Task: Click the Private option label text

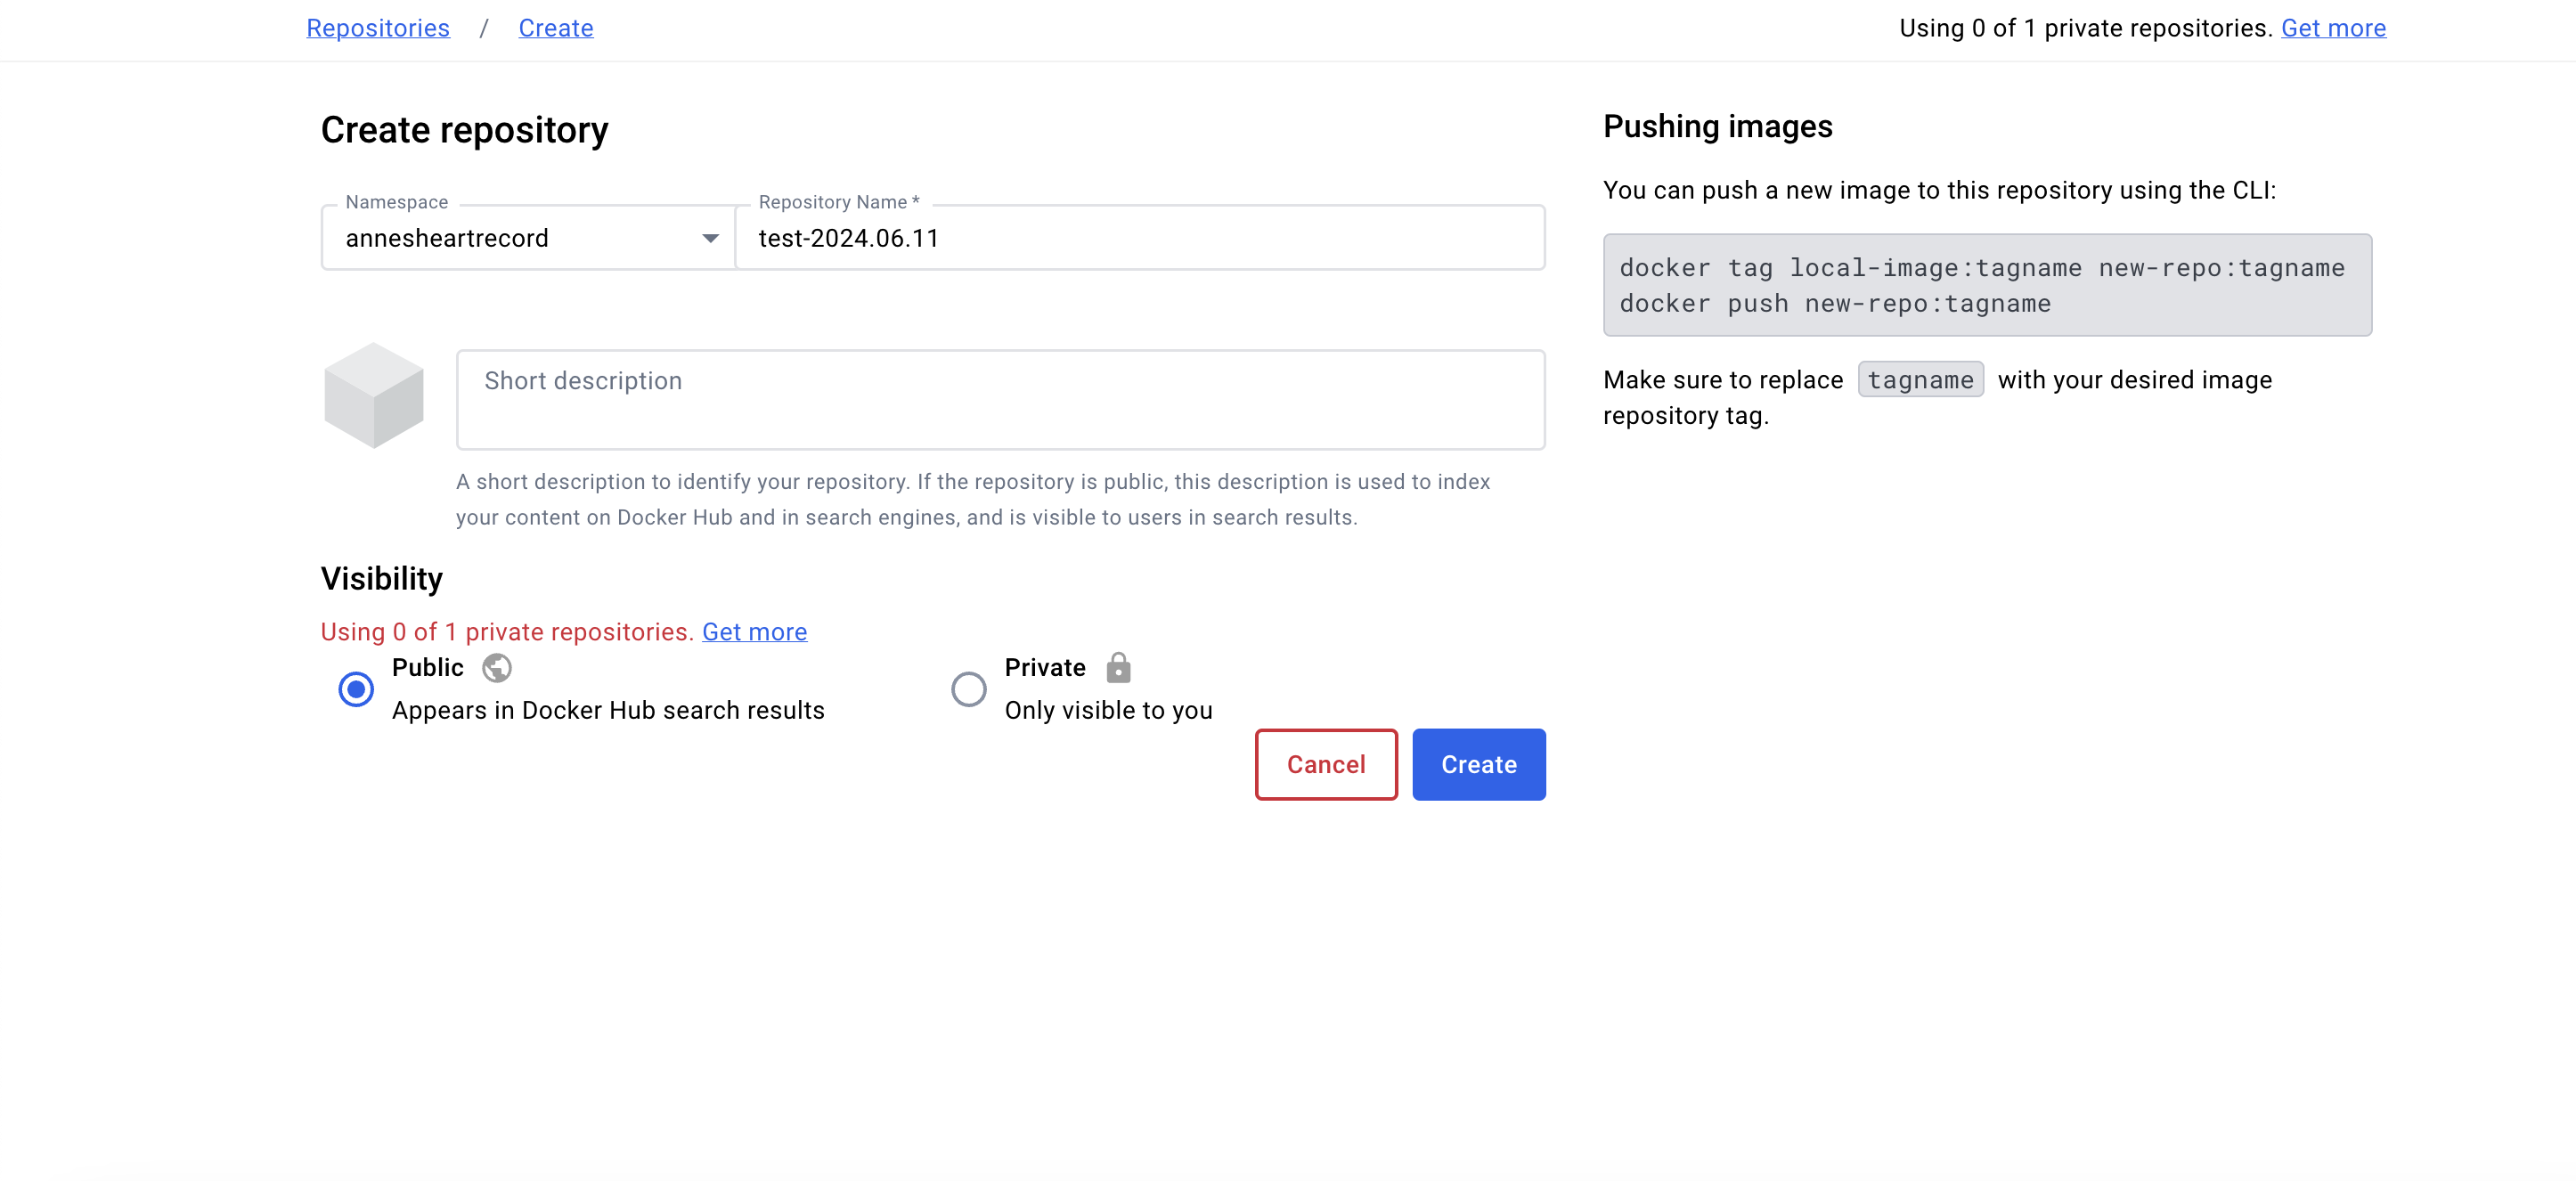Action: pyautogui.click(x=1044, y=667)
